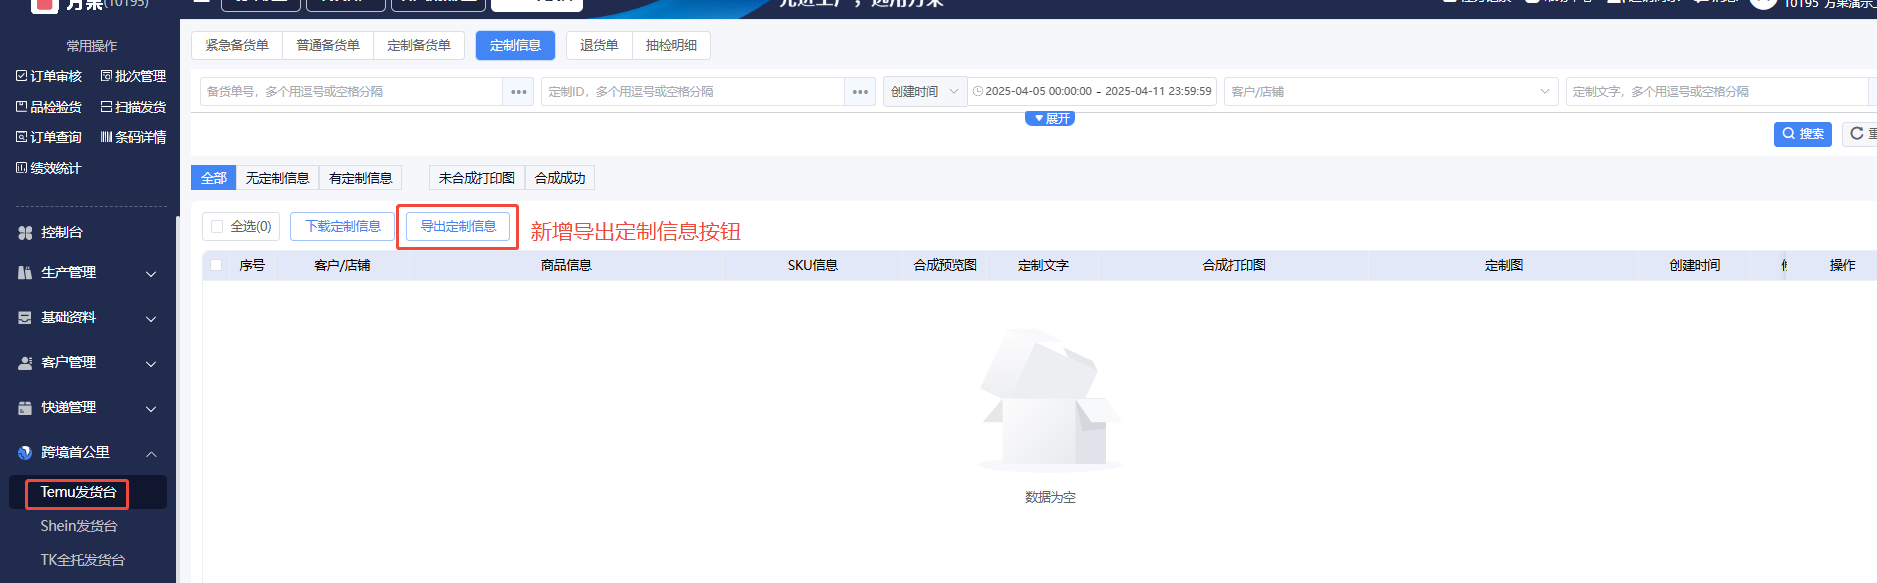
Task: Click the ellipsis next to 定制ID field
Action: point(860,92)
